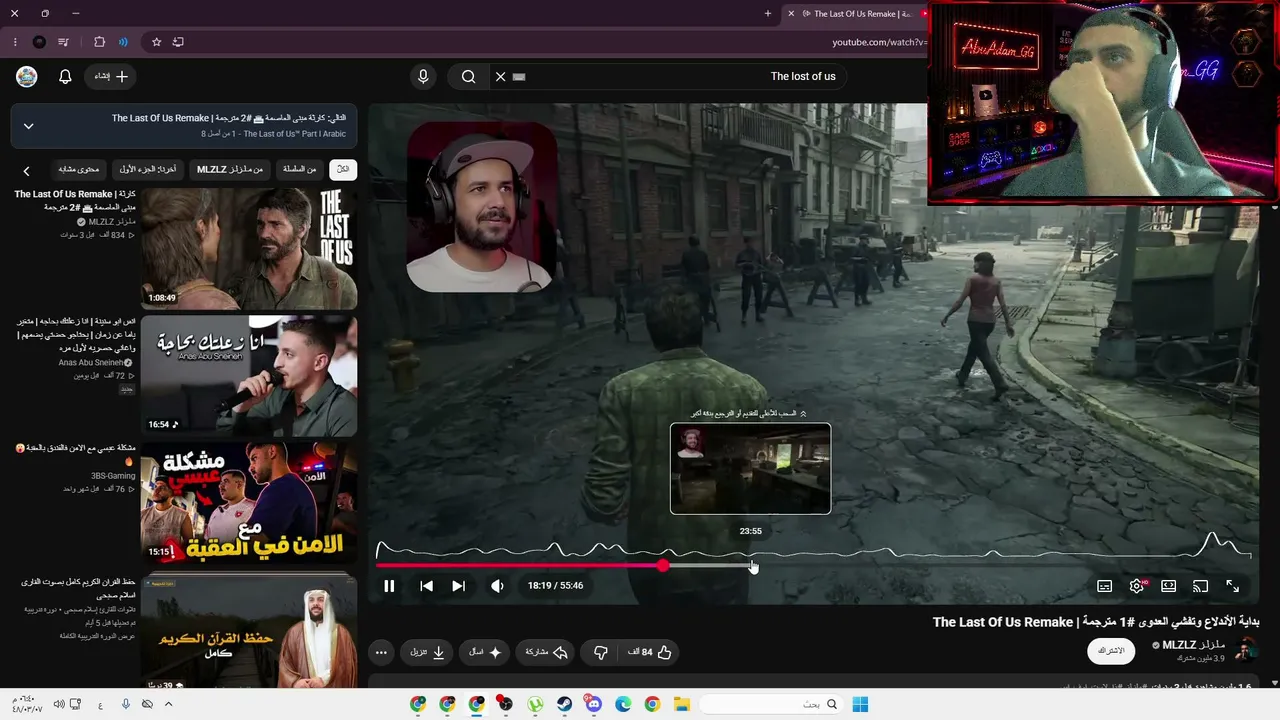Open a new Chrome tab
The image size is (1280, 720).
click(x=768, y=14)
